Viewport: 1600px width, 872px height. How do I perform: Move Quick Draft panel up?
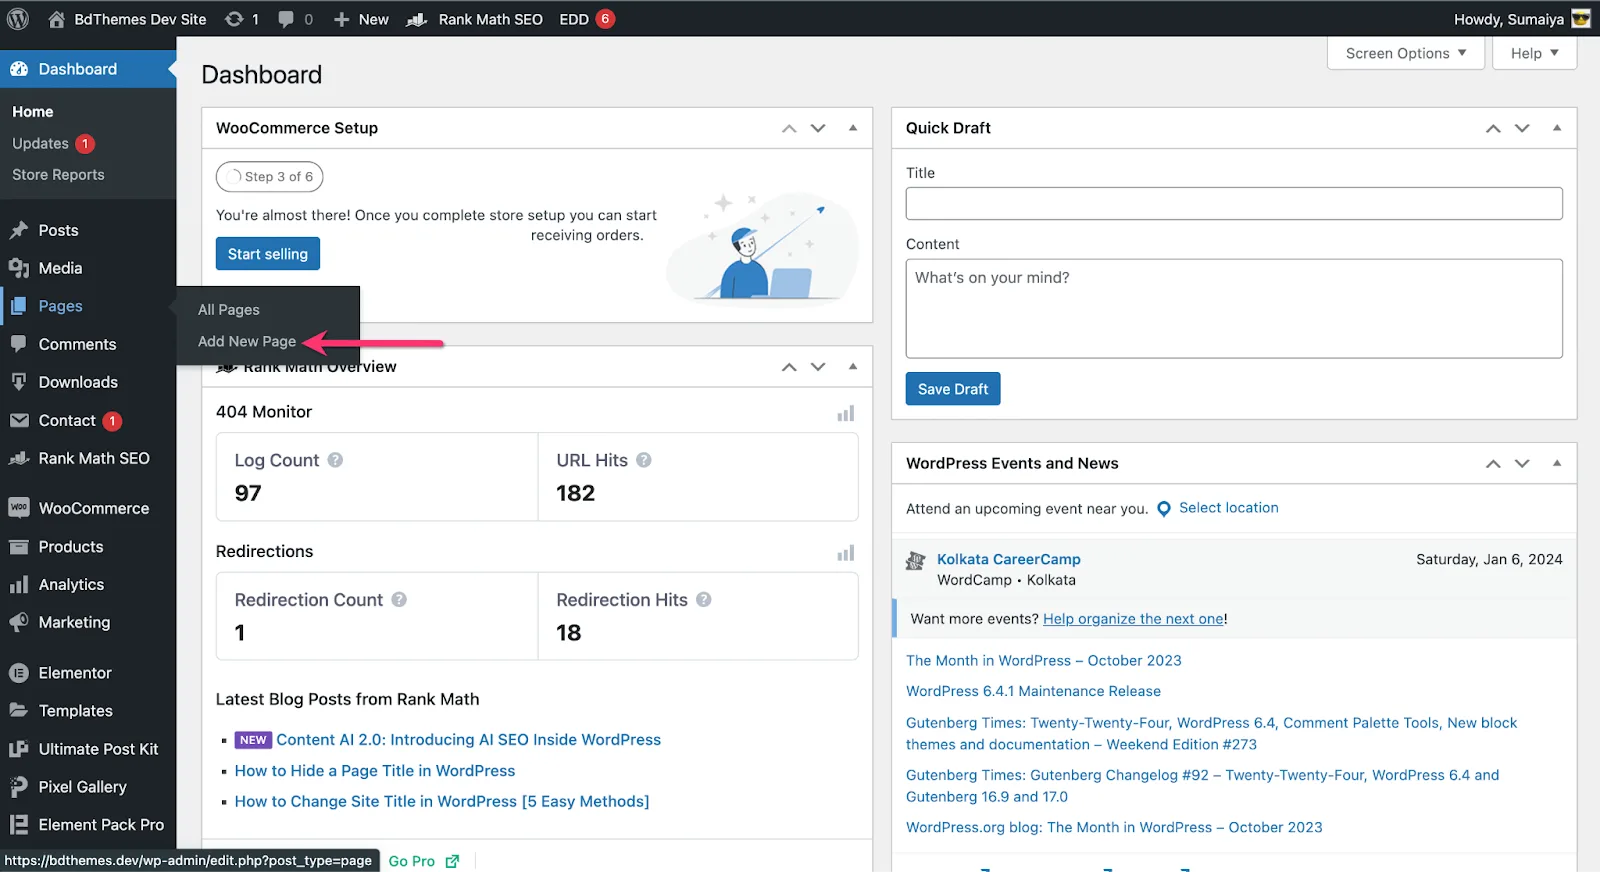click(1493, 128)
